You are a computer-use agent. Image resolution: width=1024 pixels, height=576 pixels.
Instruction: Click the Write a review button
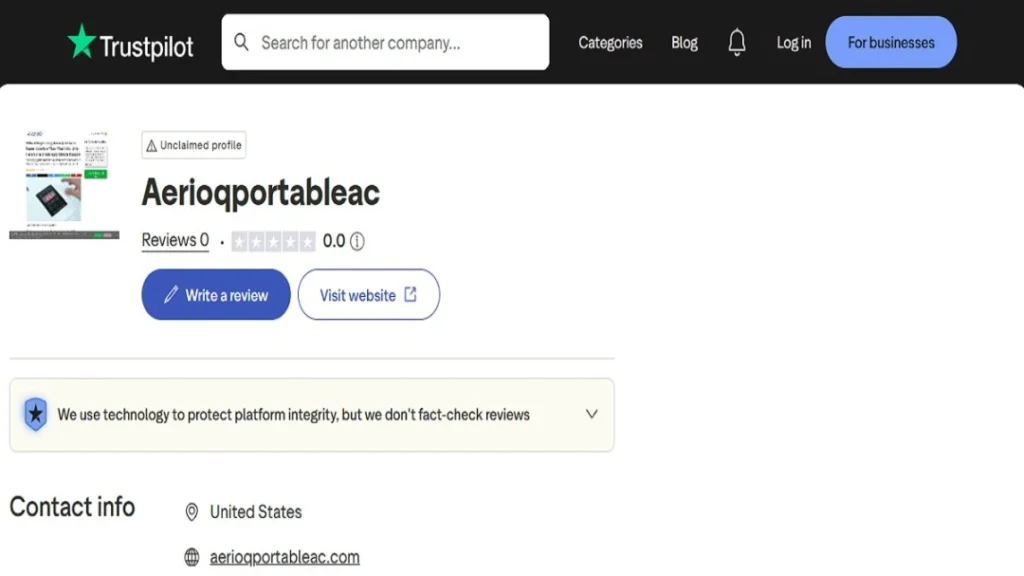216,295
